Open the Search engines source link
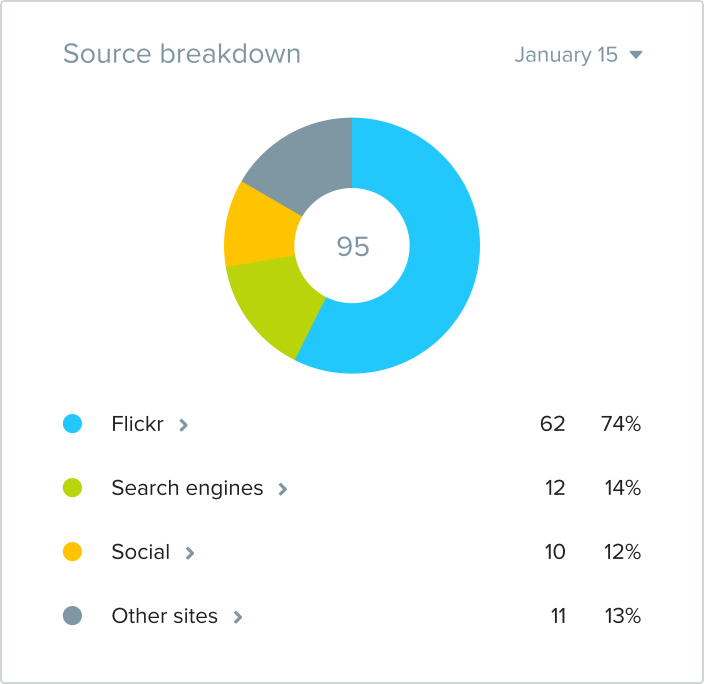 [x=187, y=488]
